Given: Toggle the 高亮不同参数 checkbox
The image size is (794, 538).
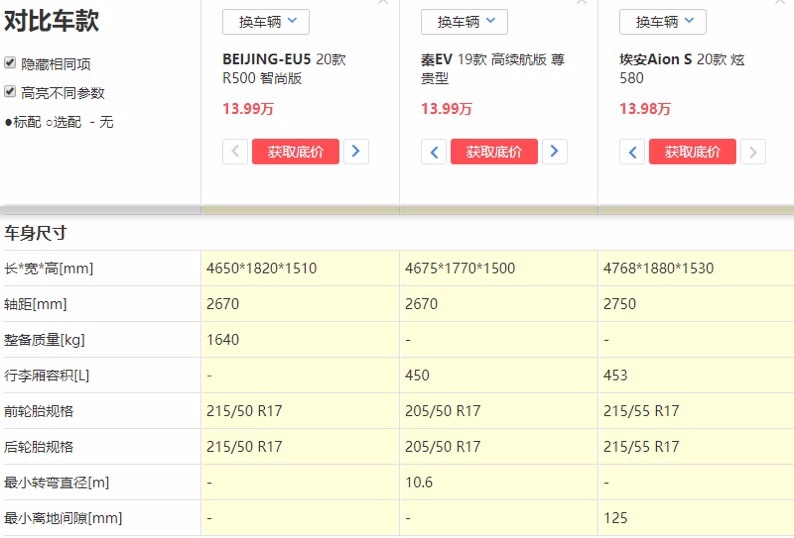Looking at the screenshot, I should [x=10, y=92].
